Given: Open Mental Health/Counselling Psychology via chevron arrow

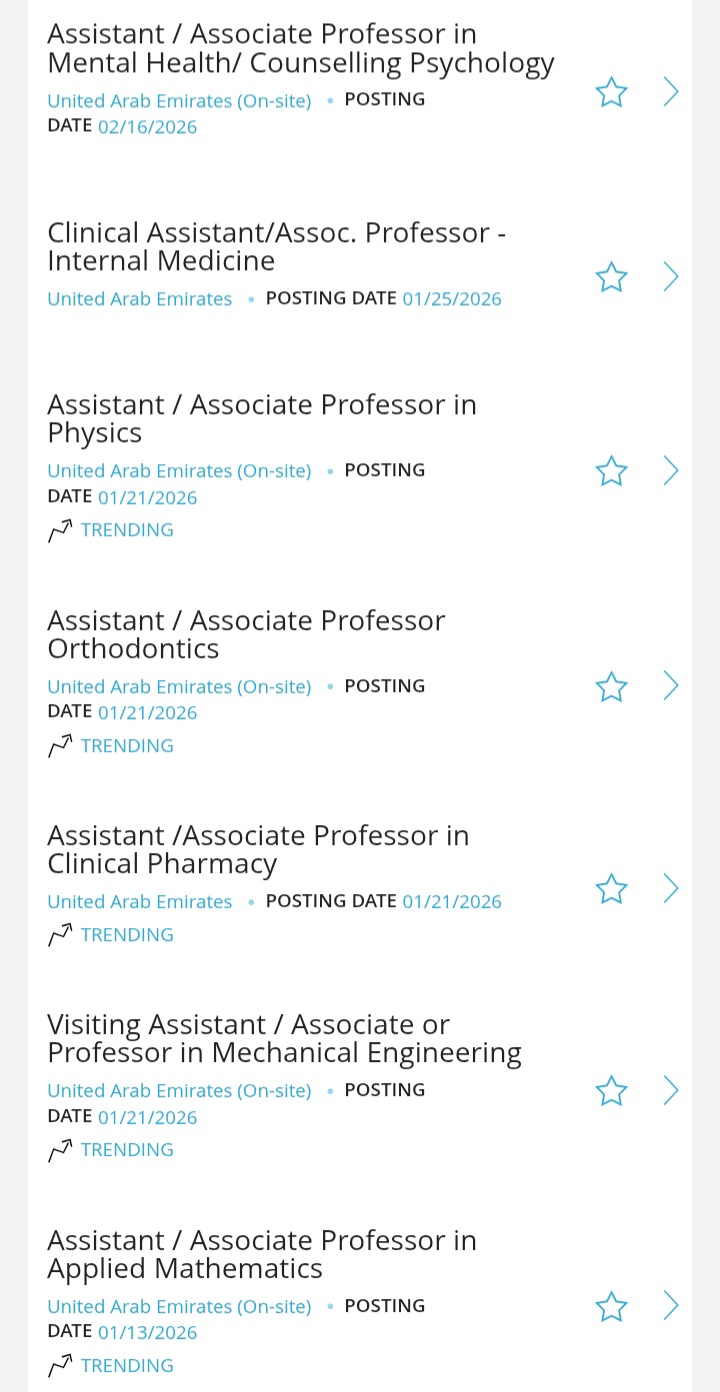Looking at the screenshot, I should pos(671,93).
